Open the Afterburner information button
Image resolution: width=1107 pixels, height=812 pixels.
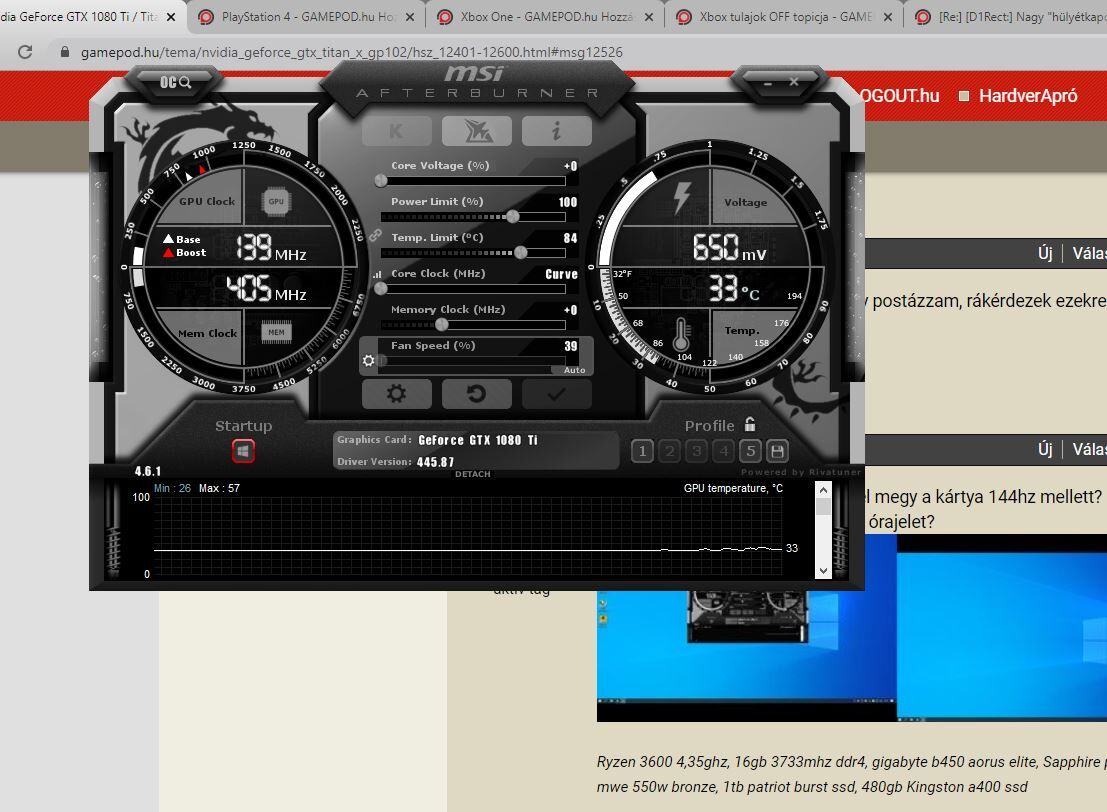[556, 131]
